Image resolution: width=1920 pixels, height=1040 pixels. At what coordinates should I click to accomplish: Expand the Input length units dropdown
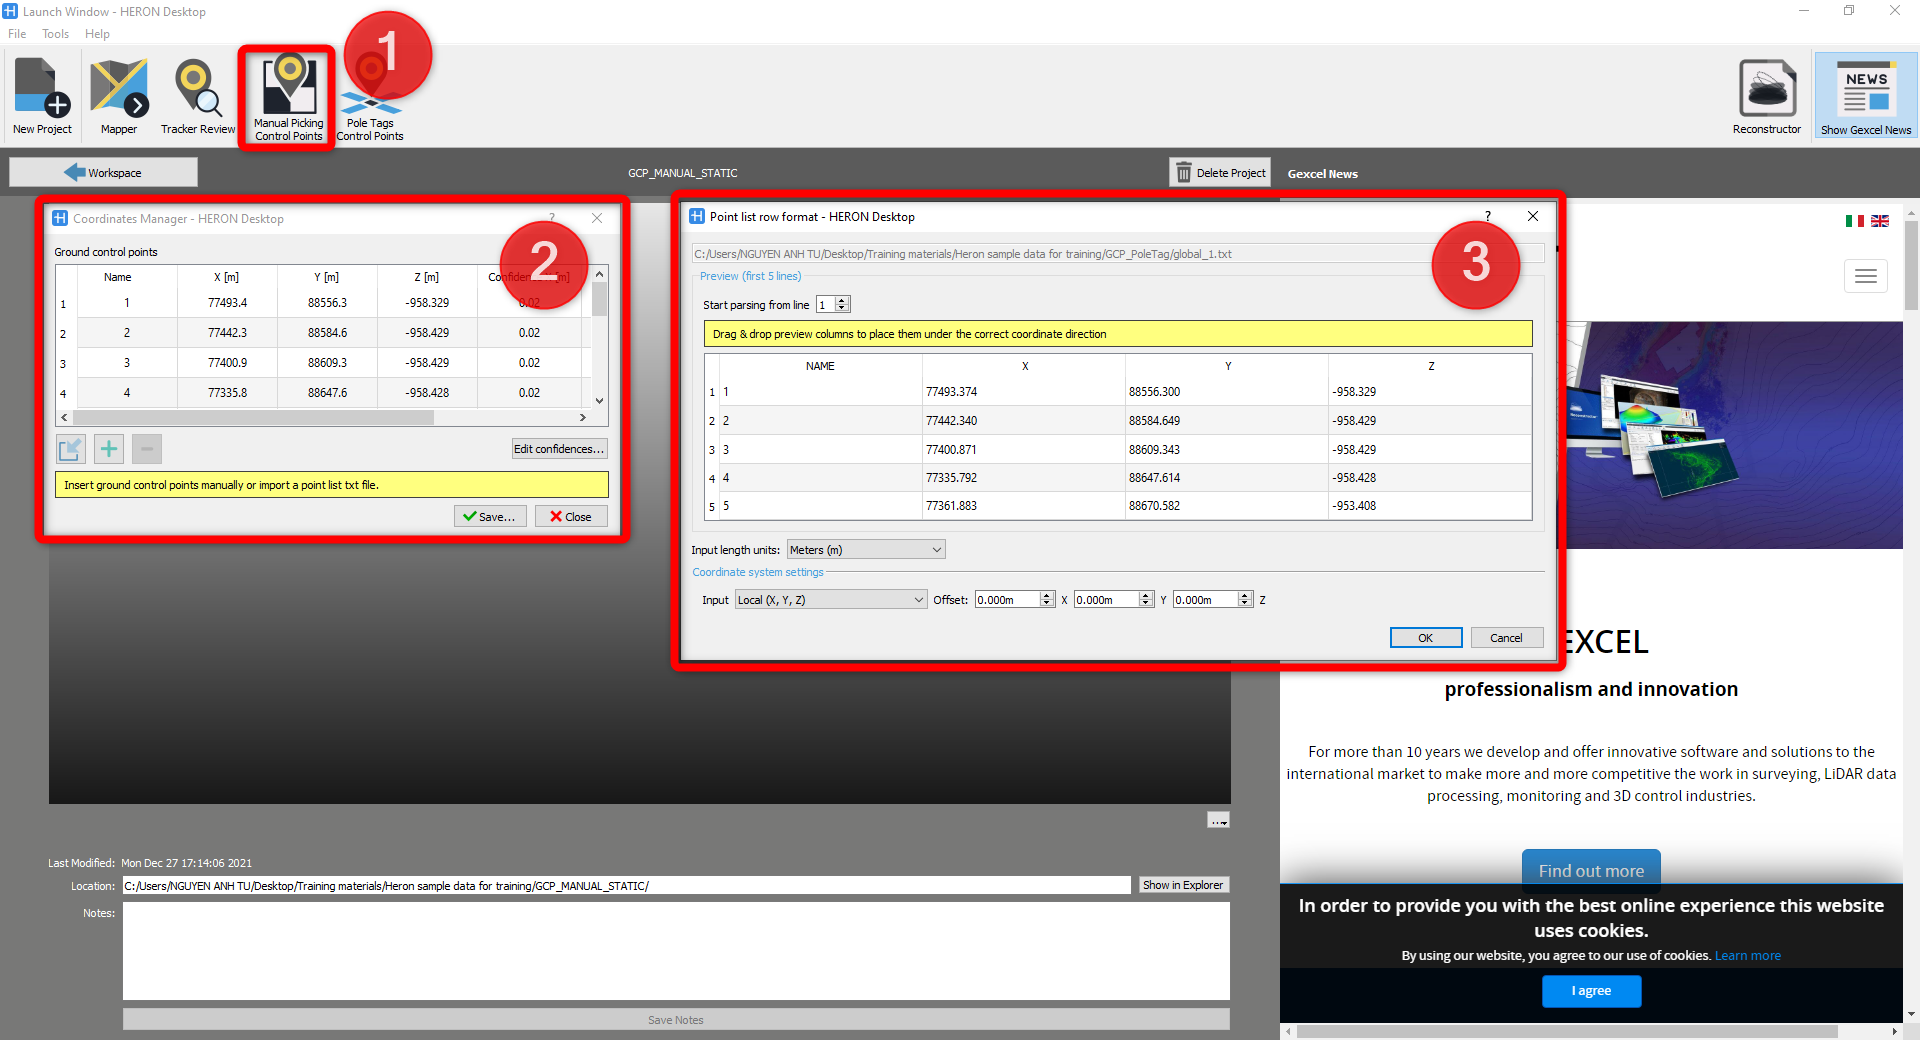tap(865, 550)
